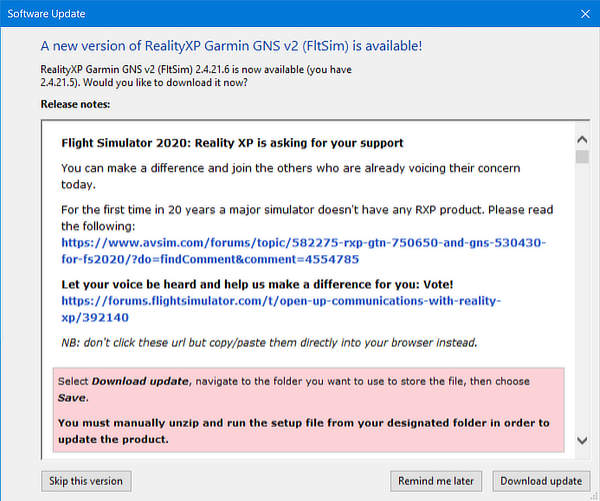Choose Skip this version
Viewport: 600px width, 501px height.
(86, 481)
